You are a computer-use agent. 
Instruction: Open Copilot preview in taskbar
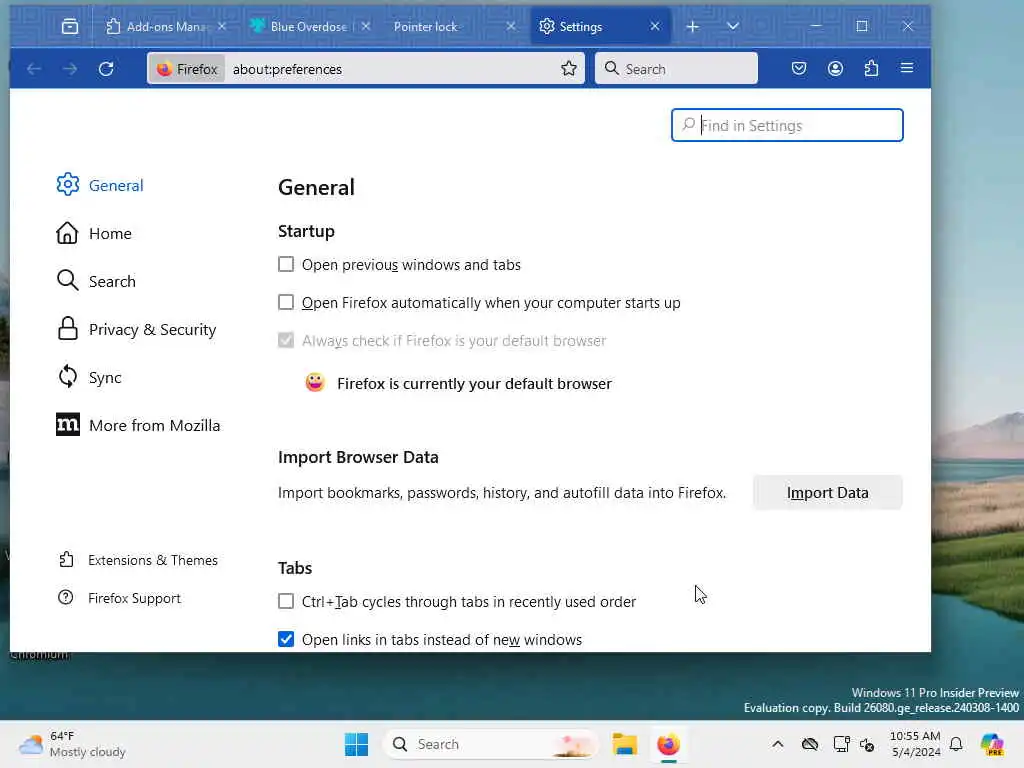992,744
